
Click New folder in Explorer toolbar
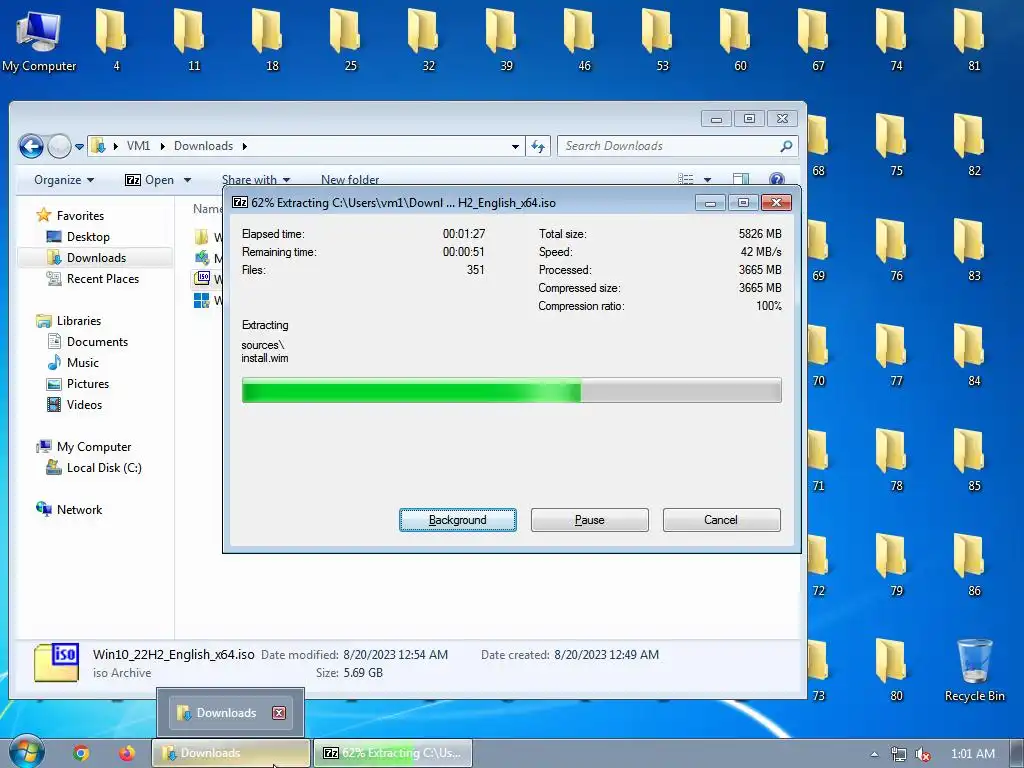tap(350, 180)
